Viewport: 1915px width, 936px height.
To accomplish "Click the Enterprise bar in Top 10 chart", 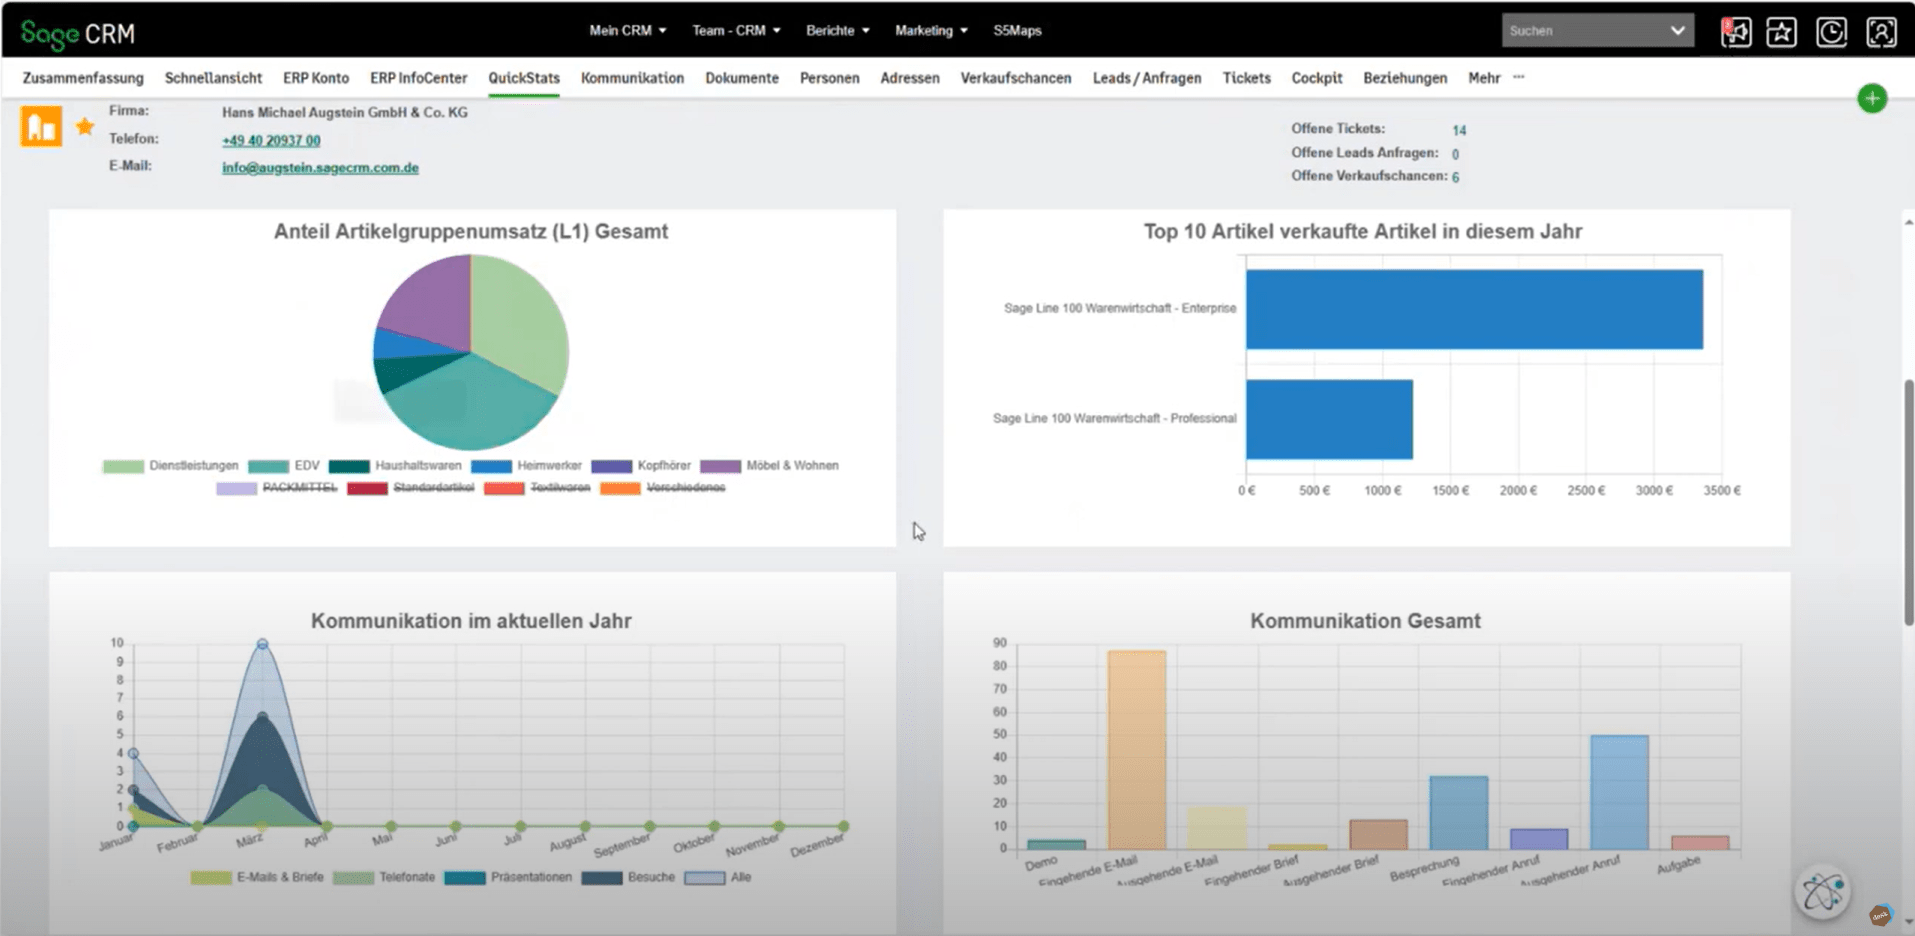I will coord(1474,309).
